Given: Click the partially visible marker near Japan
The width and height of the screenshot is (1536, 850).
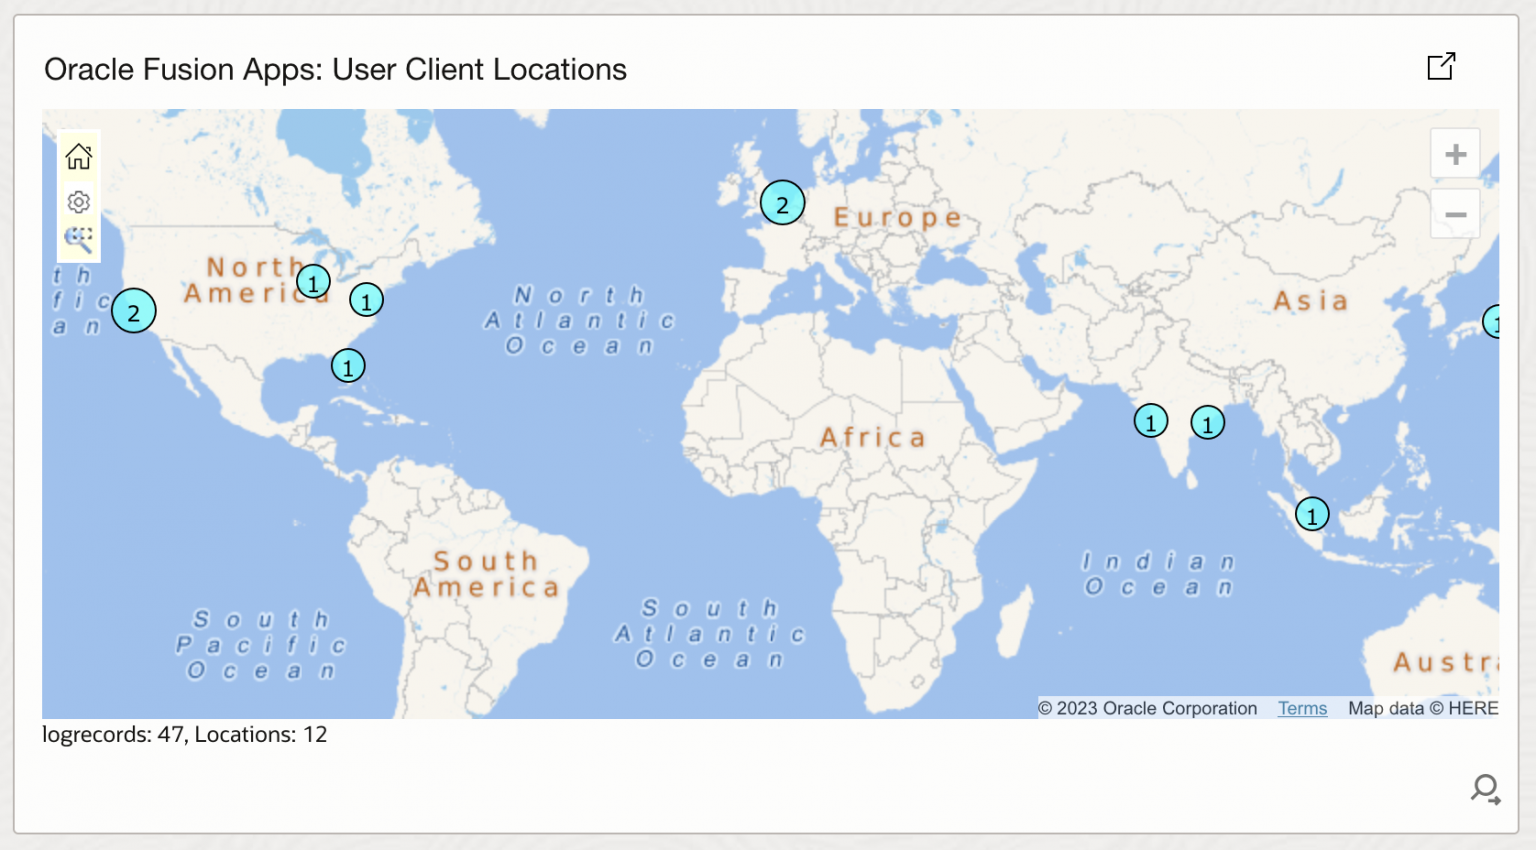Looking at the screenshot, I should coord(1491,322).
